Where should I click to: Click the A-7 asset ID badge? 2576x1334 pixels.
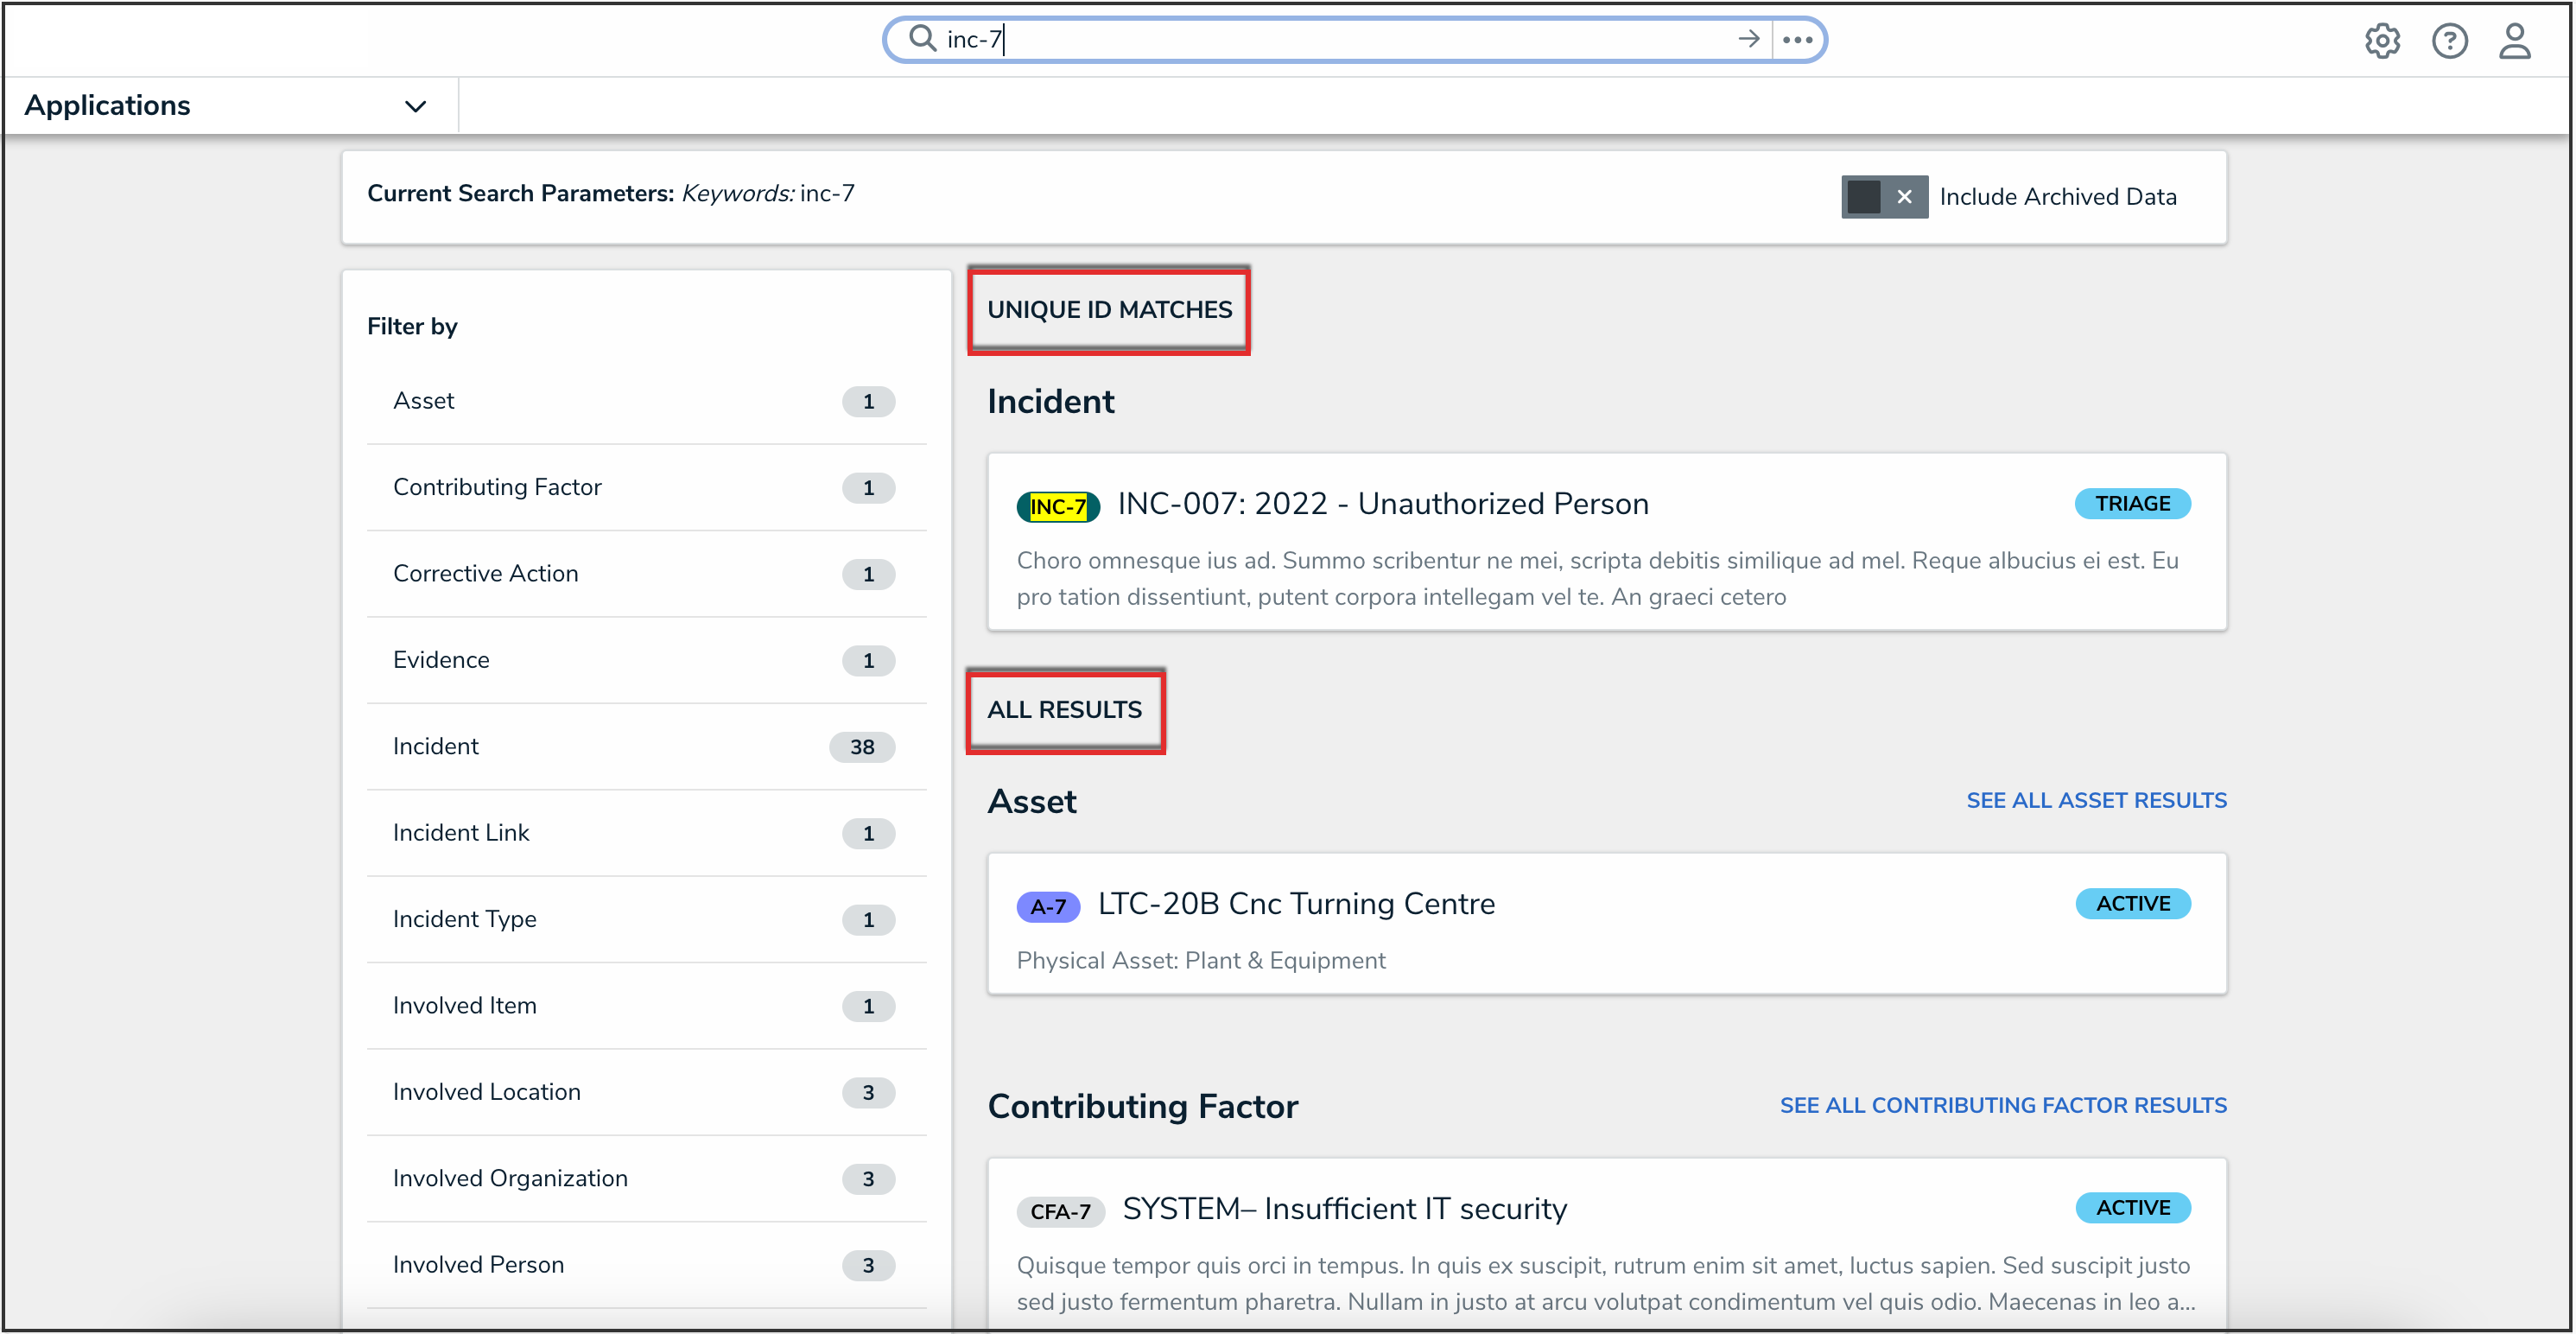point(1047,906)
